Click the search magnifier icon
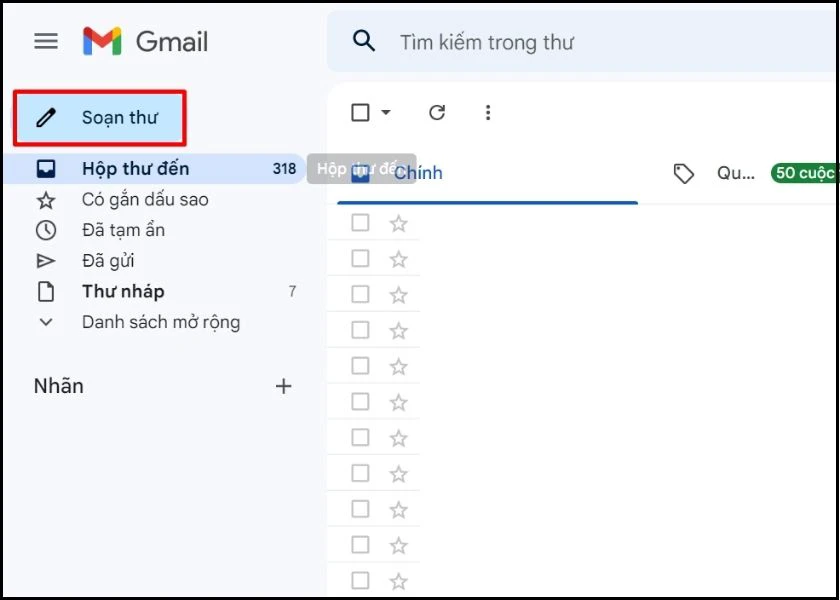 tap(364, 41)
